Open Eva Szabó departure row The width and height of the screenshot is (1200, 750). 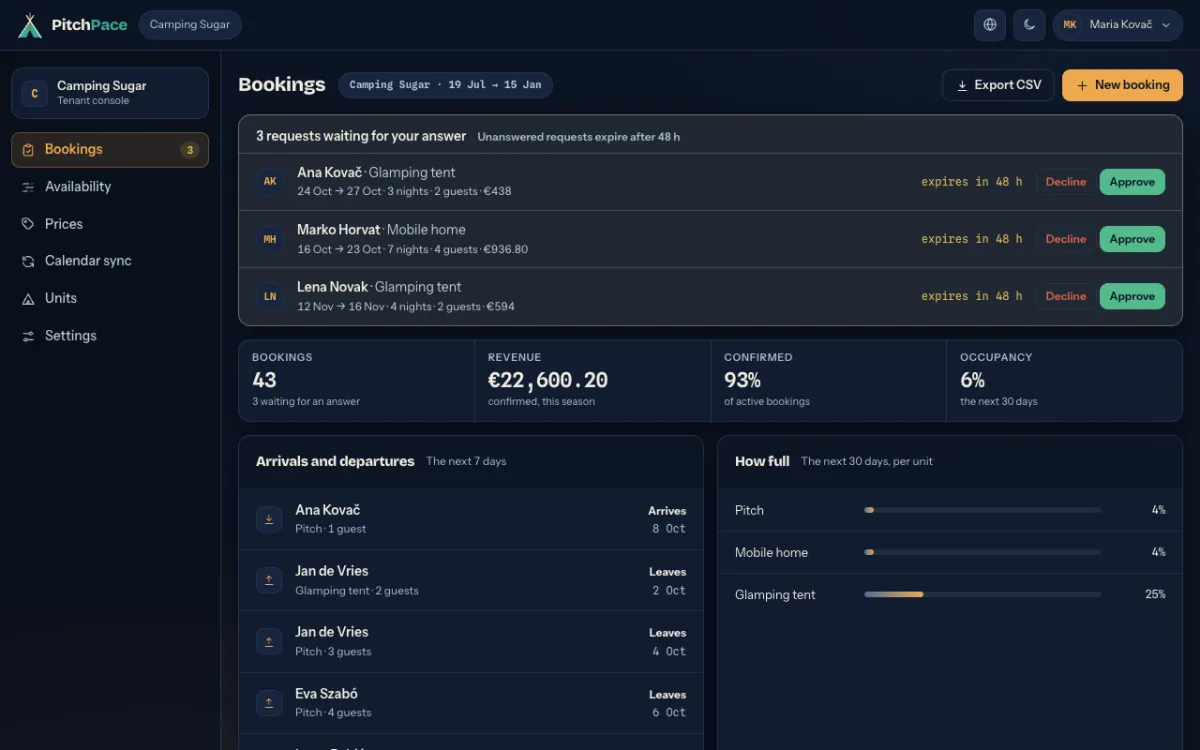point(471,703)
